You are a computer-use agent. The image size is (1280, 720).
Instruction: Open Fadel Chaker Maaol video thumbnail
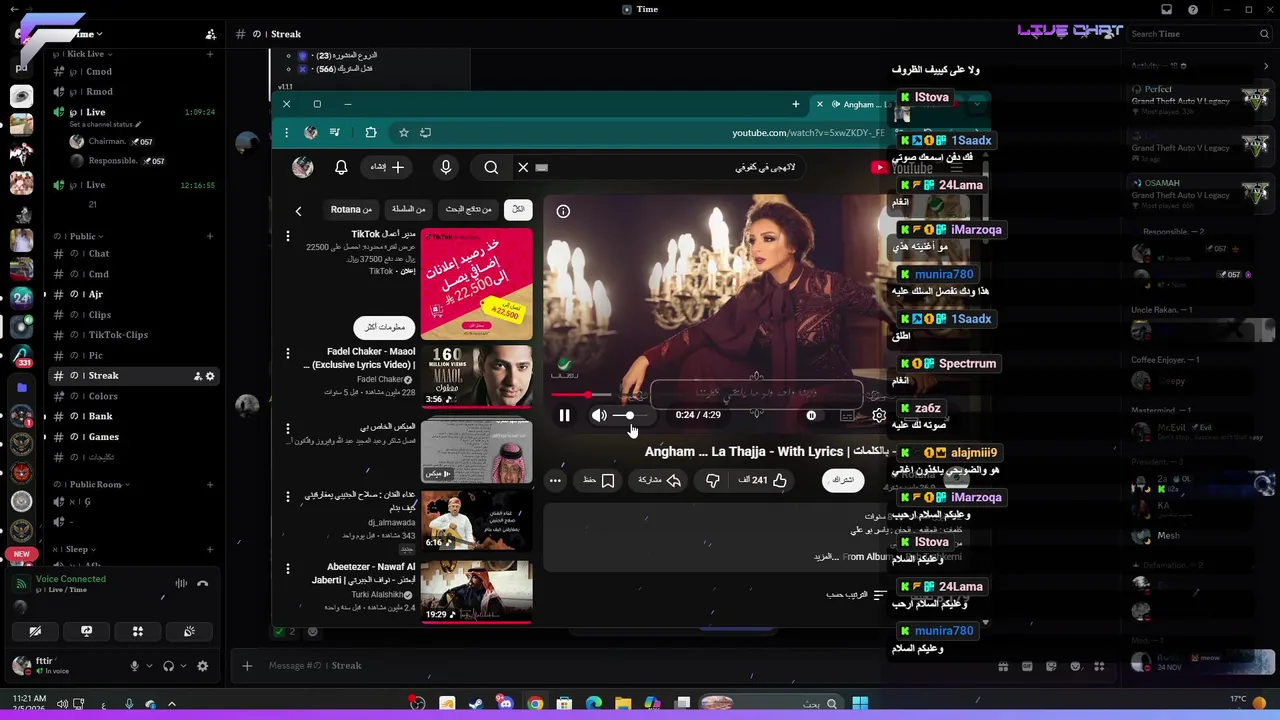click(477, 376)
